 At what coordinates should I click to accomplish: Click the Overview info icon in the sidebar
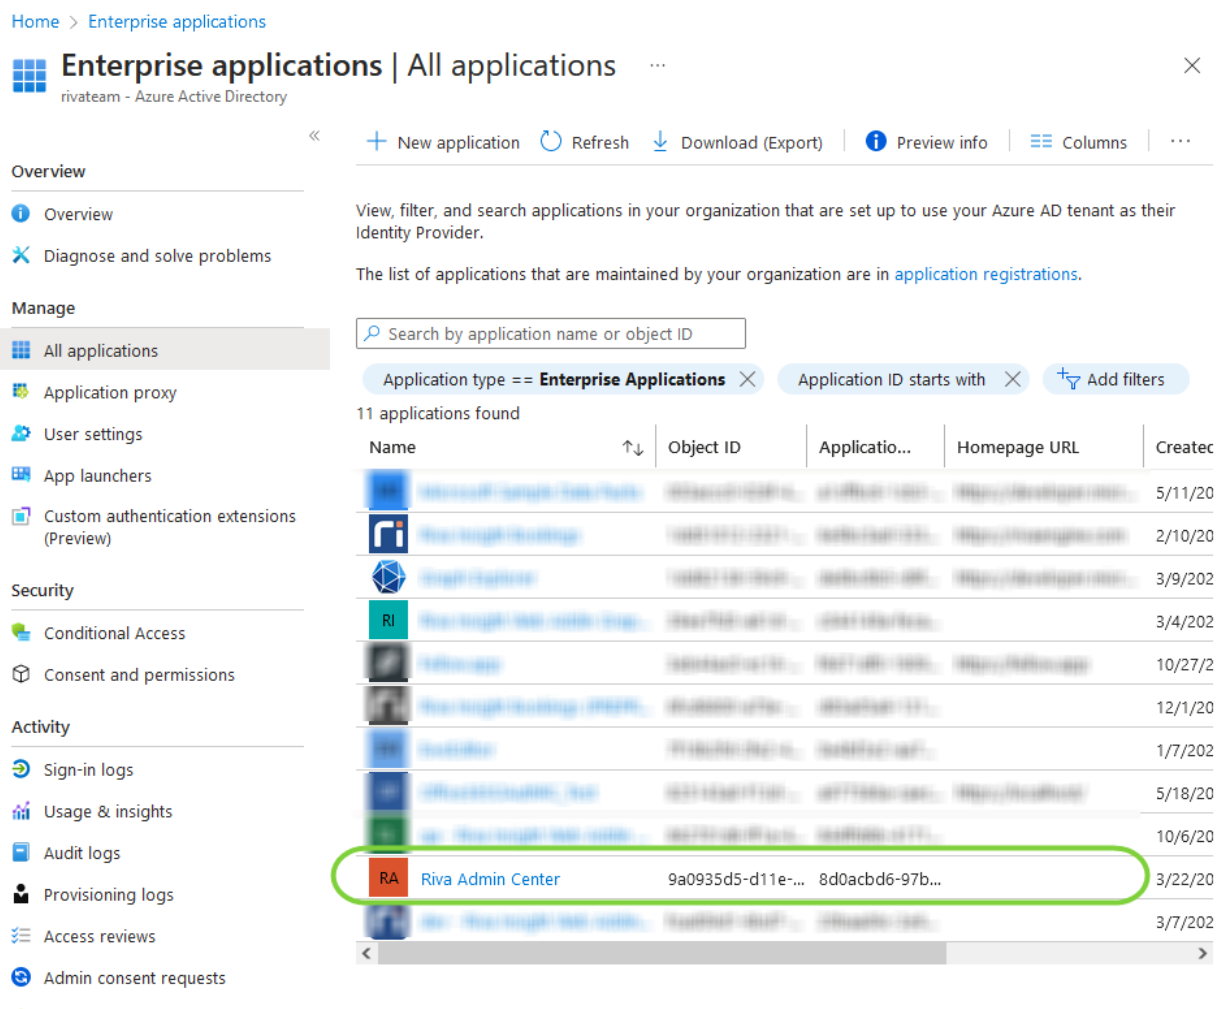21,213
